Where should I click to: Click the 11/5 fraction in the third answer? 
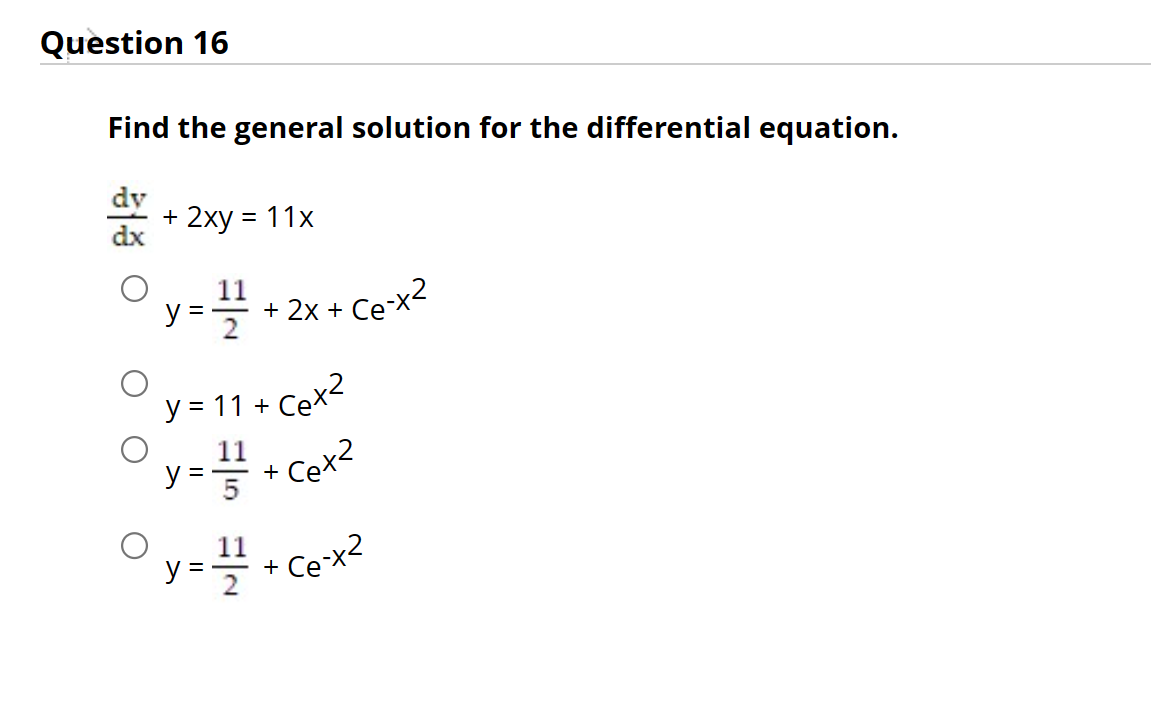(230, 471)
